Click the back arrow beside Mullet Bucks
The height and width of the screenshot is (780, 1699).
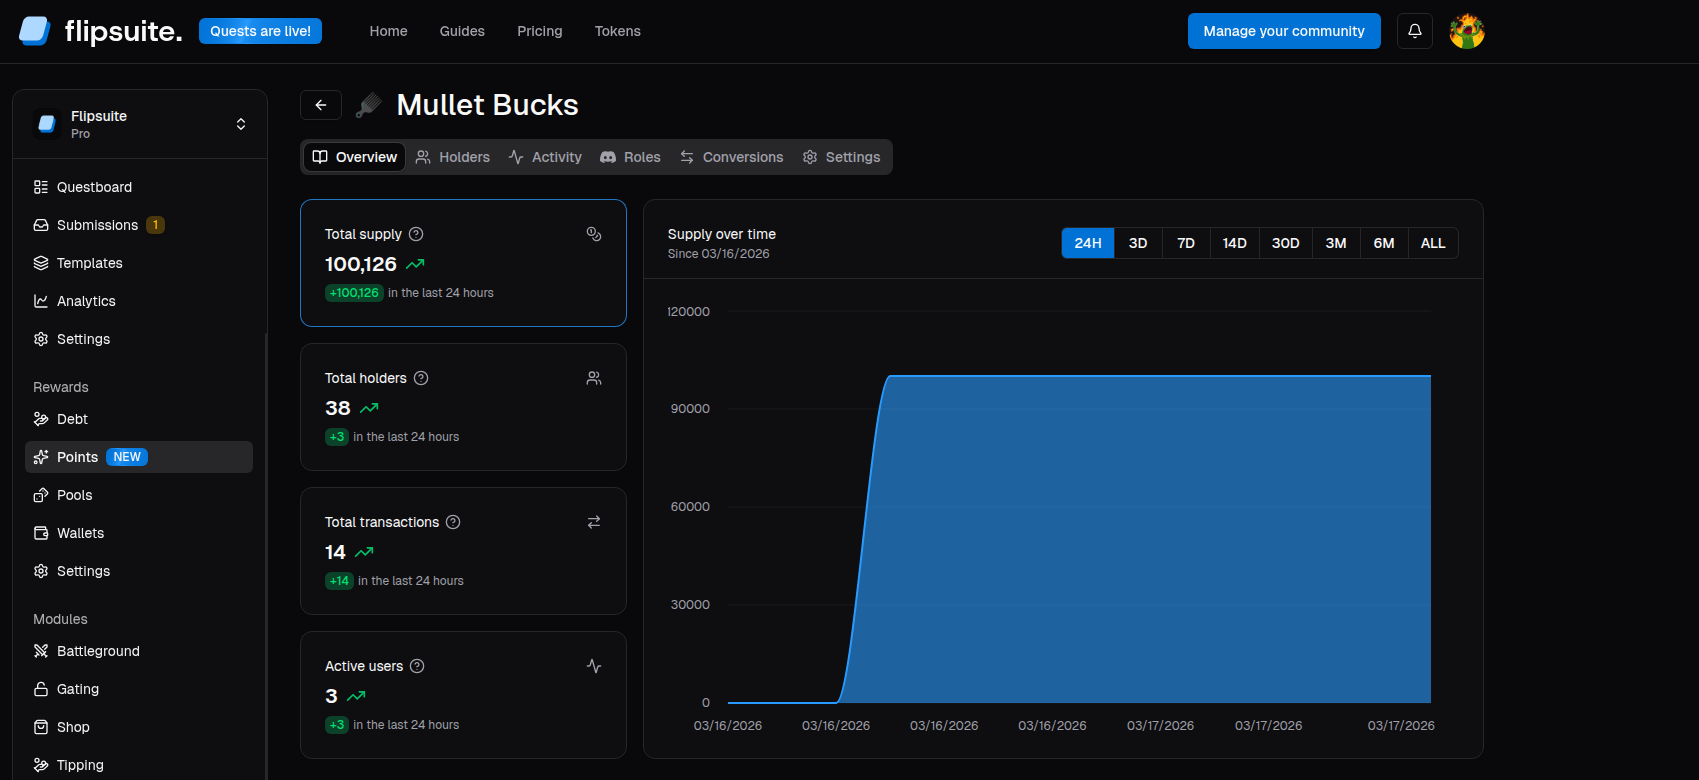[x=321, y=105]
